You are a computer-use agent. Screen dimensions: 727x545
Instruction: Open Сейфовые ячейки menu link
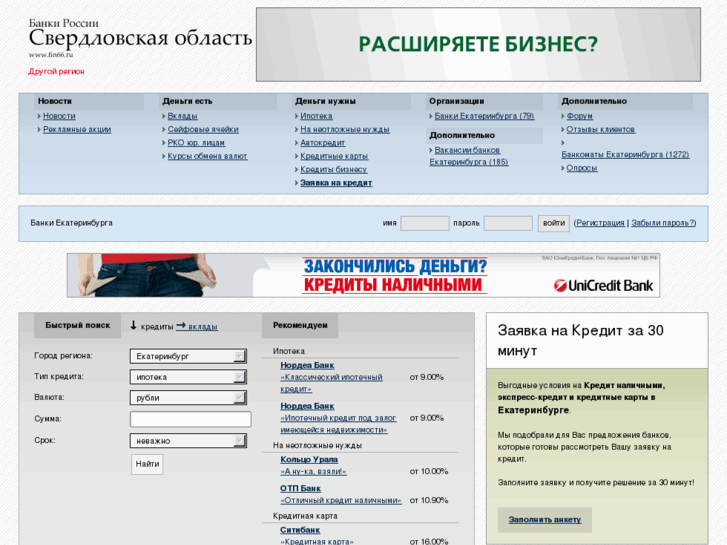[x=203, y=129]
